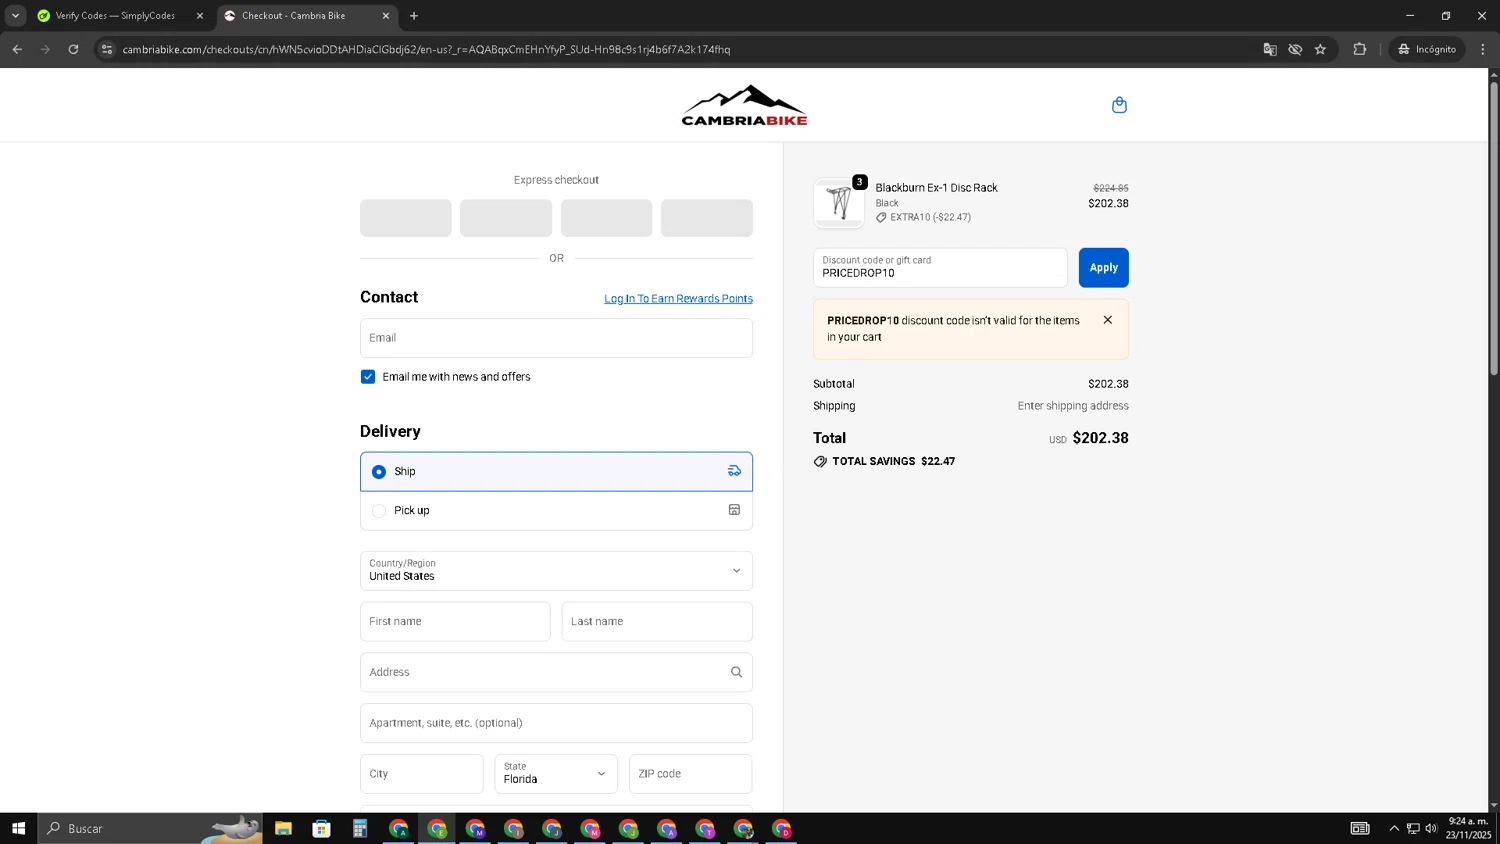Open the State dropdown showing Florida
Screen dimensions: 1500x844
point(556,774)
